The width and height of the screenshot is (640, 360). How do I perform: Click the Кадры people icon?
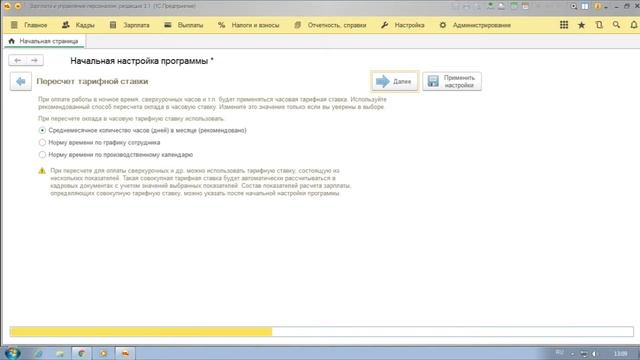[x=66, y=25]
